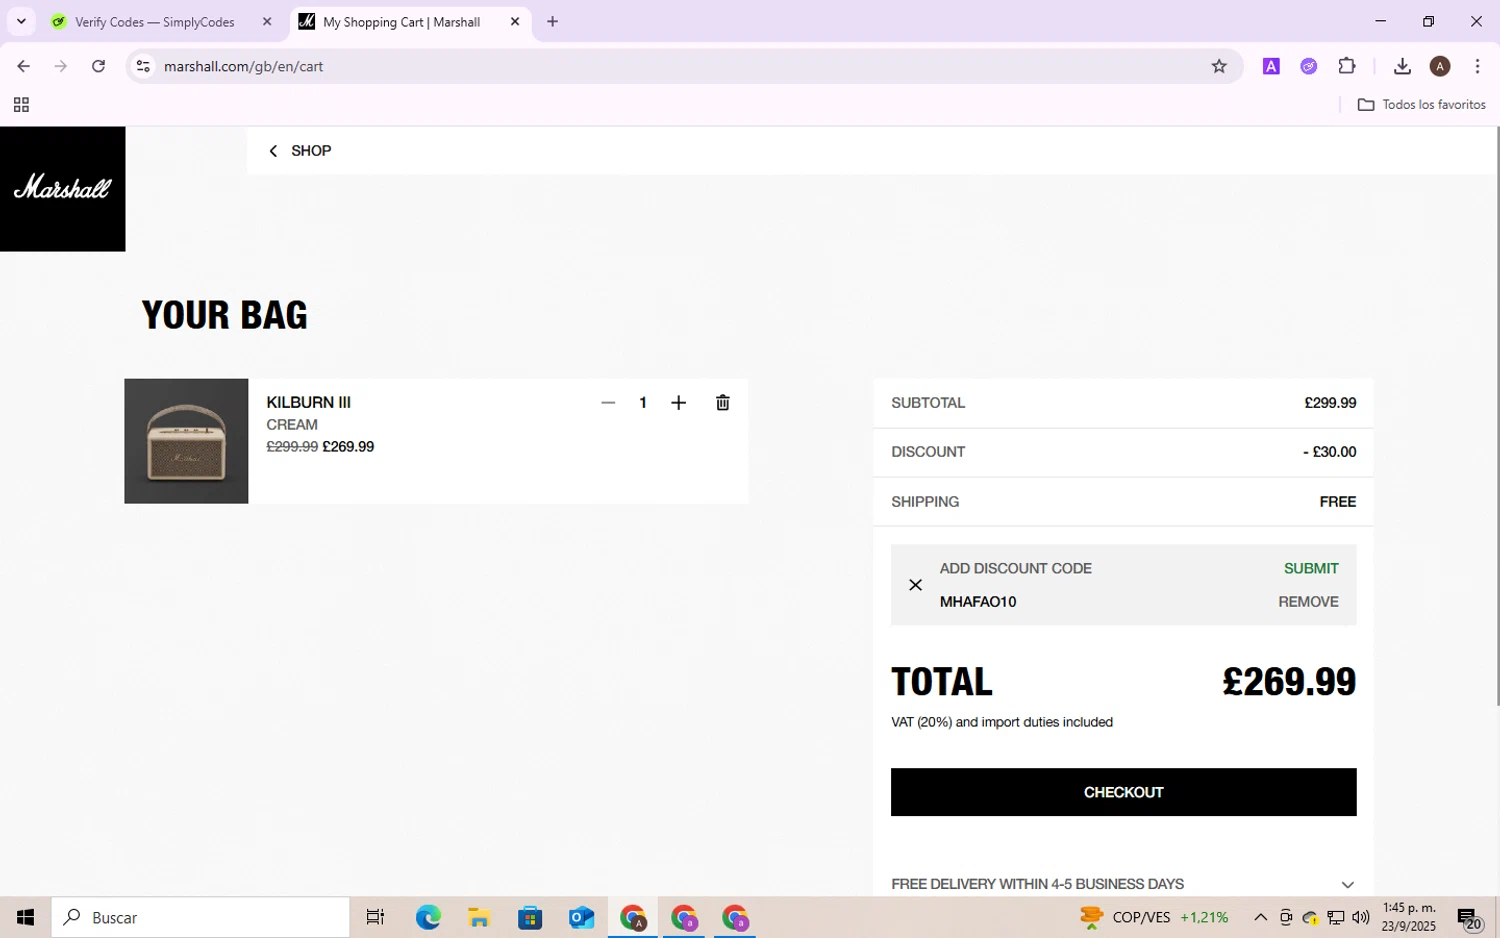Open Chrome three-dot menu
The height and width of the screenshot is (938, 1500).
1477,66
